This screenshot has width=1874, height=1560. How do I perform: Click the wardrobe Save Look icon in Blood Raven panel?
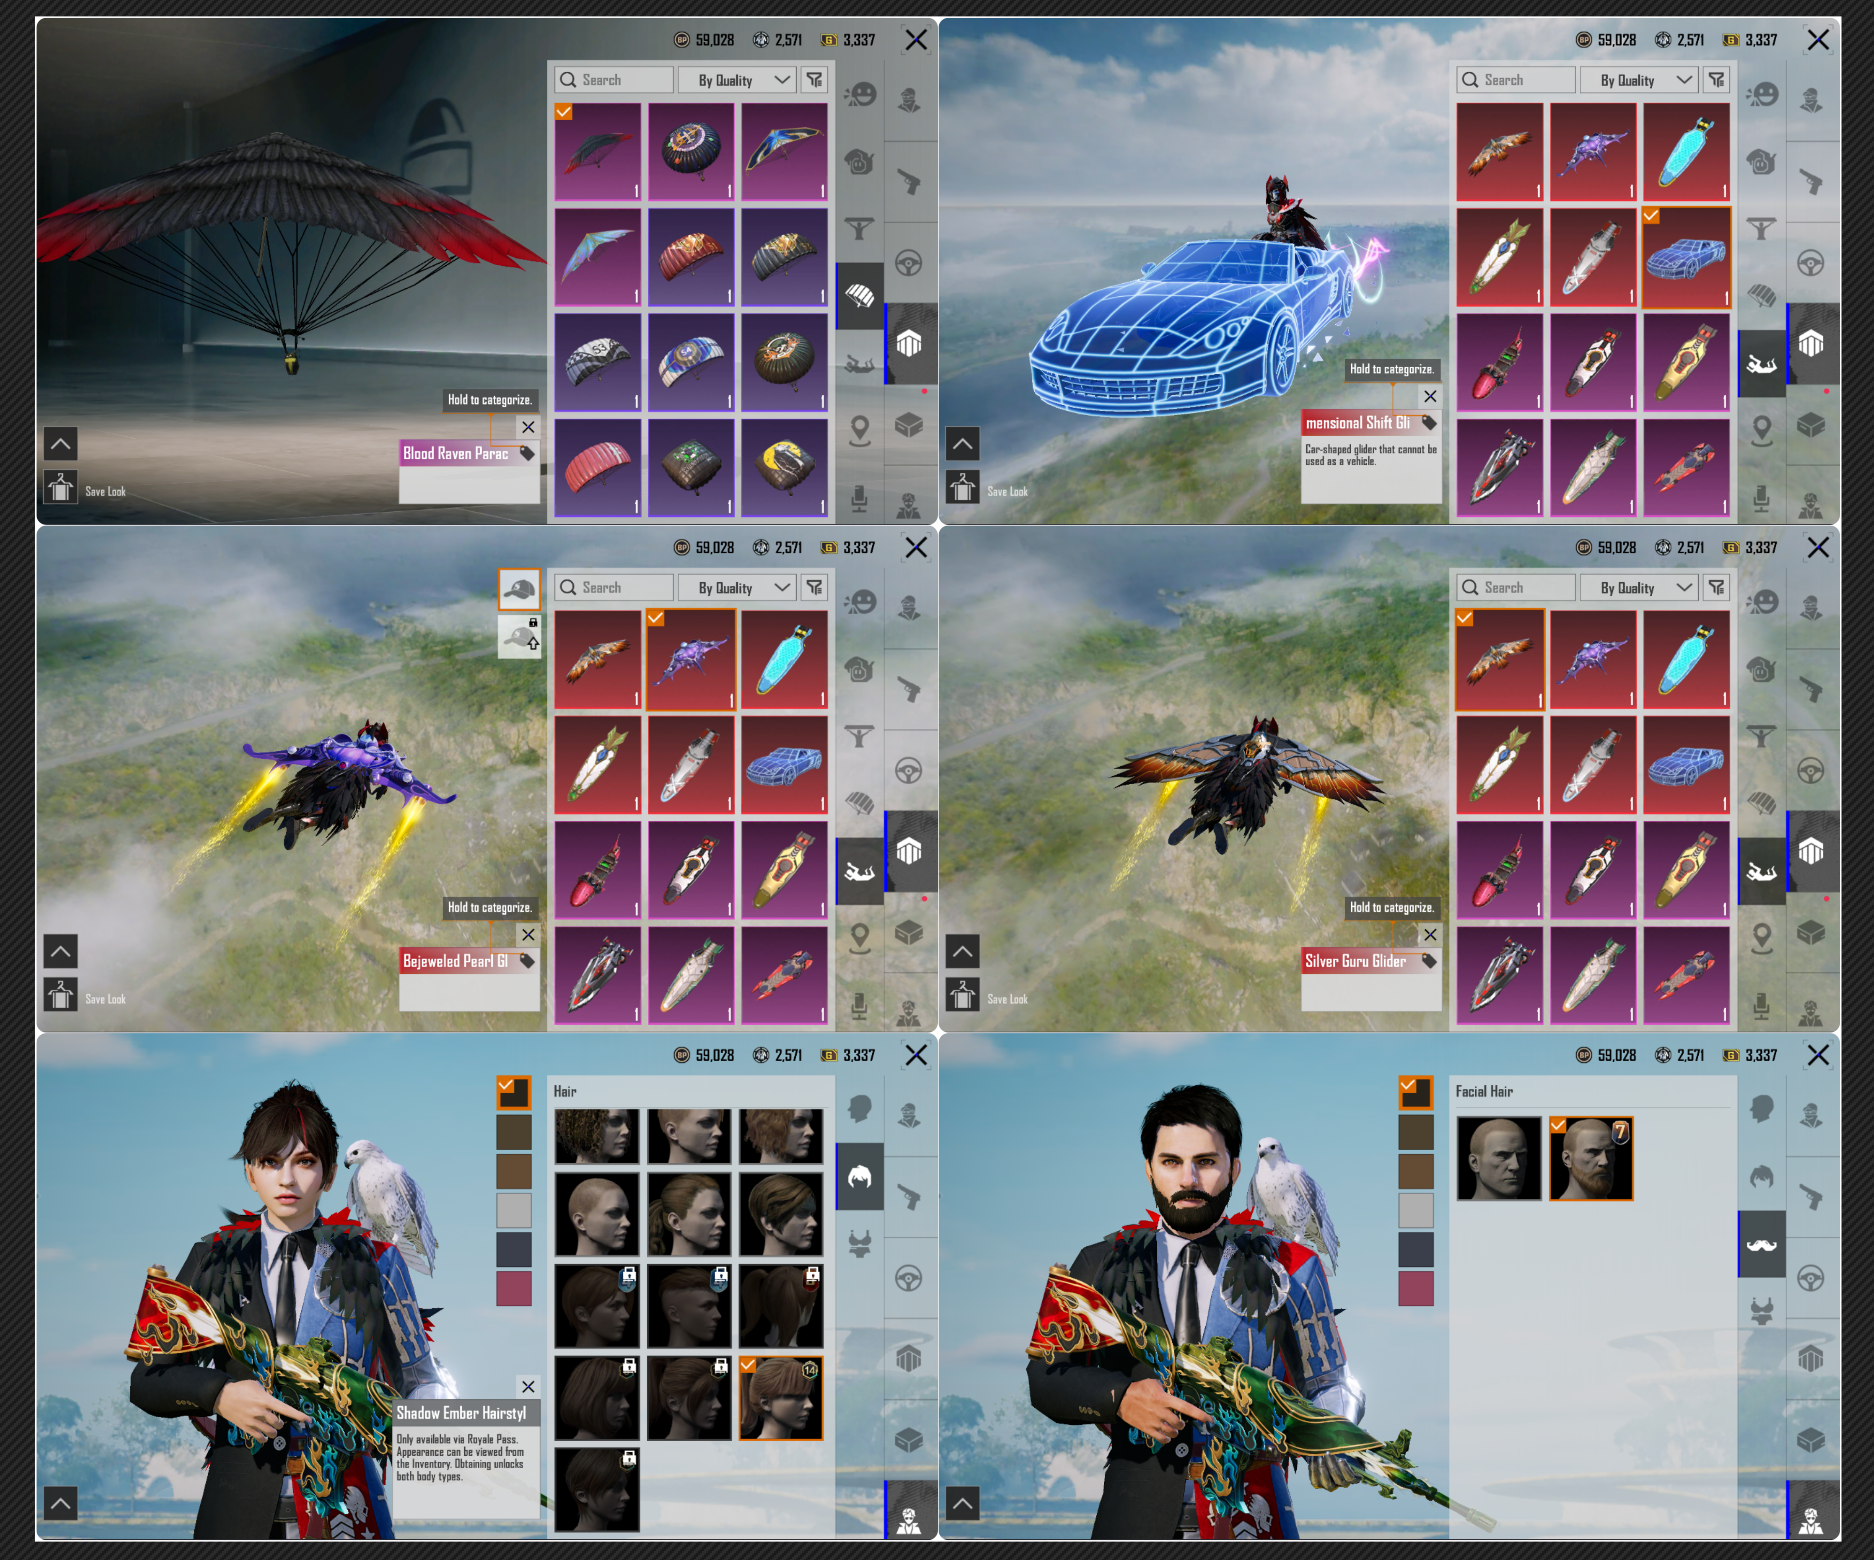pos(61,488)
